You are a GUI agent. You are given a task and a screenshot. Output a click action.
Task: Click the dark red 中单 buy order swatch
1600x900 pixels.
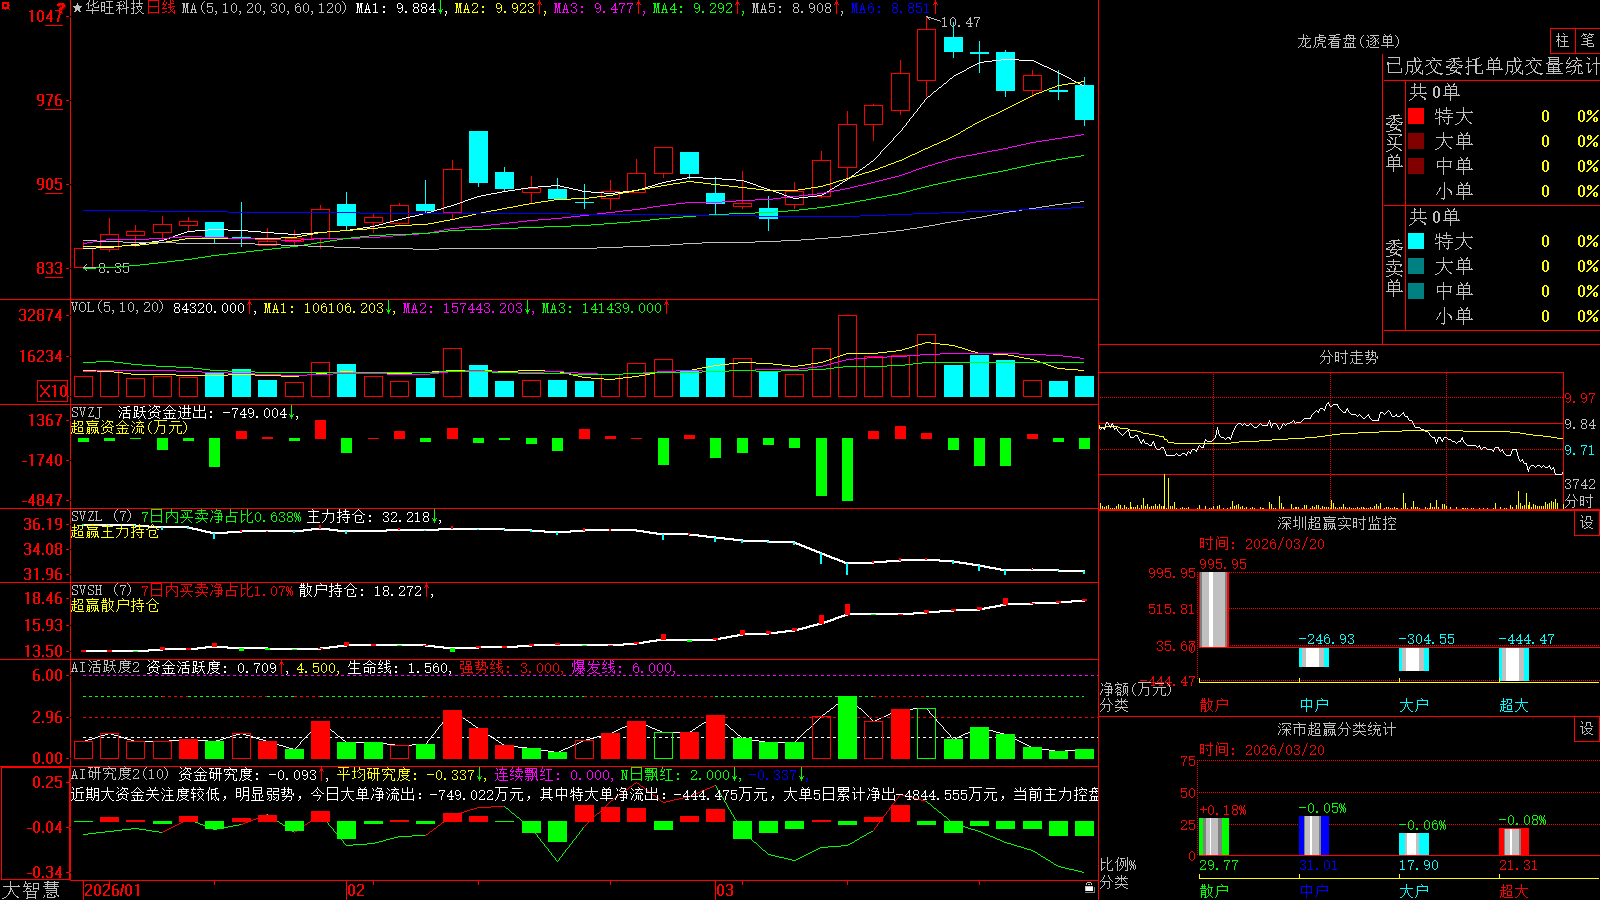(x=1416, y=166)
